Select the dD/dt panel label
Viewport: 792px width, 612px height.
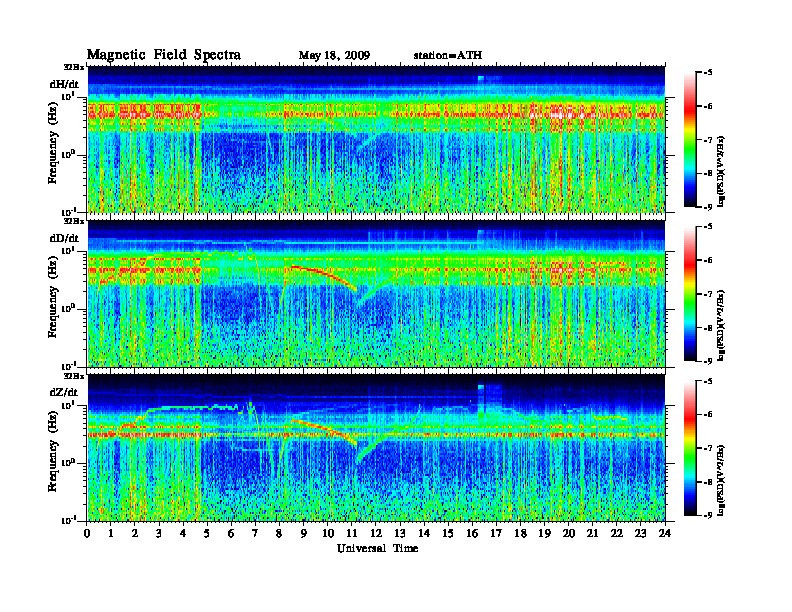pos(64,238)
